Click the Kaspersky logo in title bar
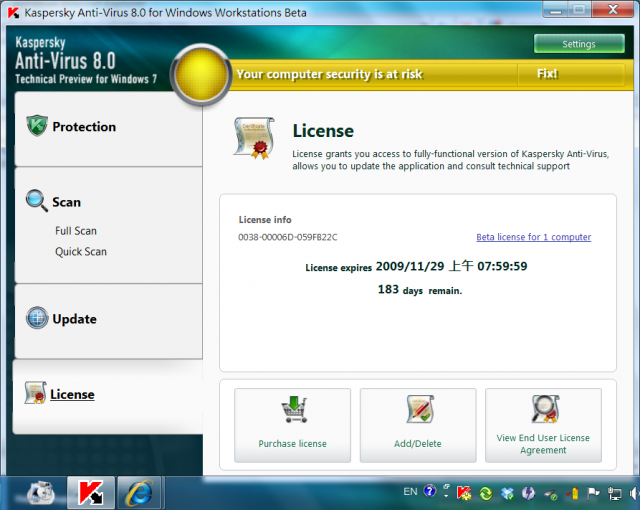The image size is (640, 510). pyautogui.click(x=13, y=13)
